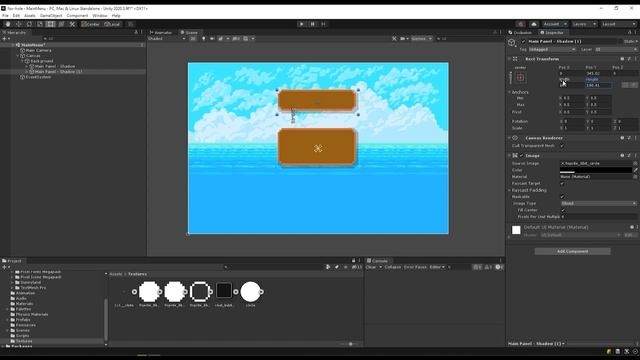
Task: Click the Height input field
Action: tap(598, 85)
